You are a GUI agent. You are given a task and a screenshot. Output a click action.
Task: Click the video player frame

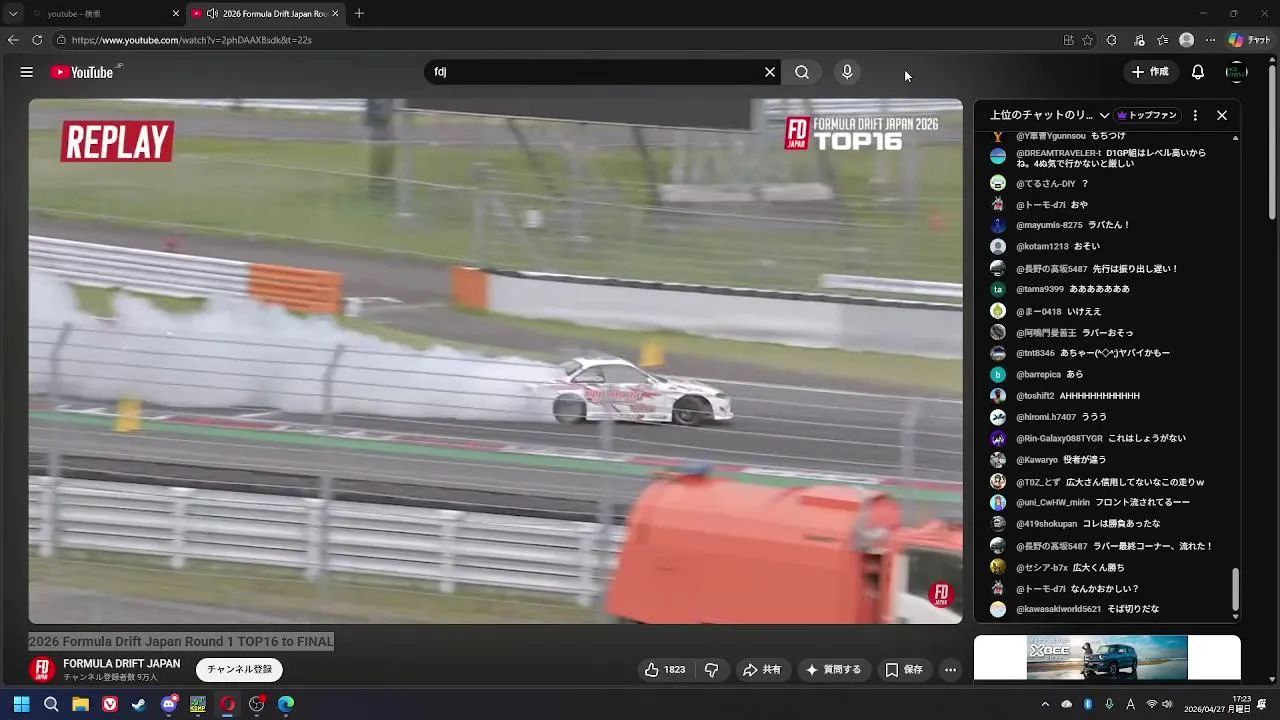pos(495,361)
